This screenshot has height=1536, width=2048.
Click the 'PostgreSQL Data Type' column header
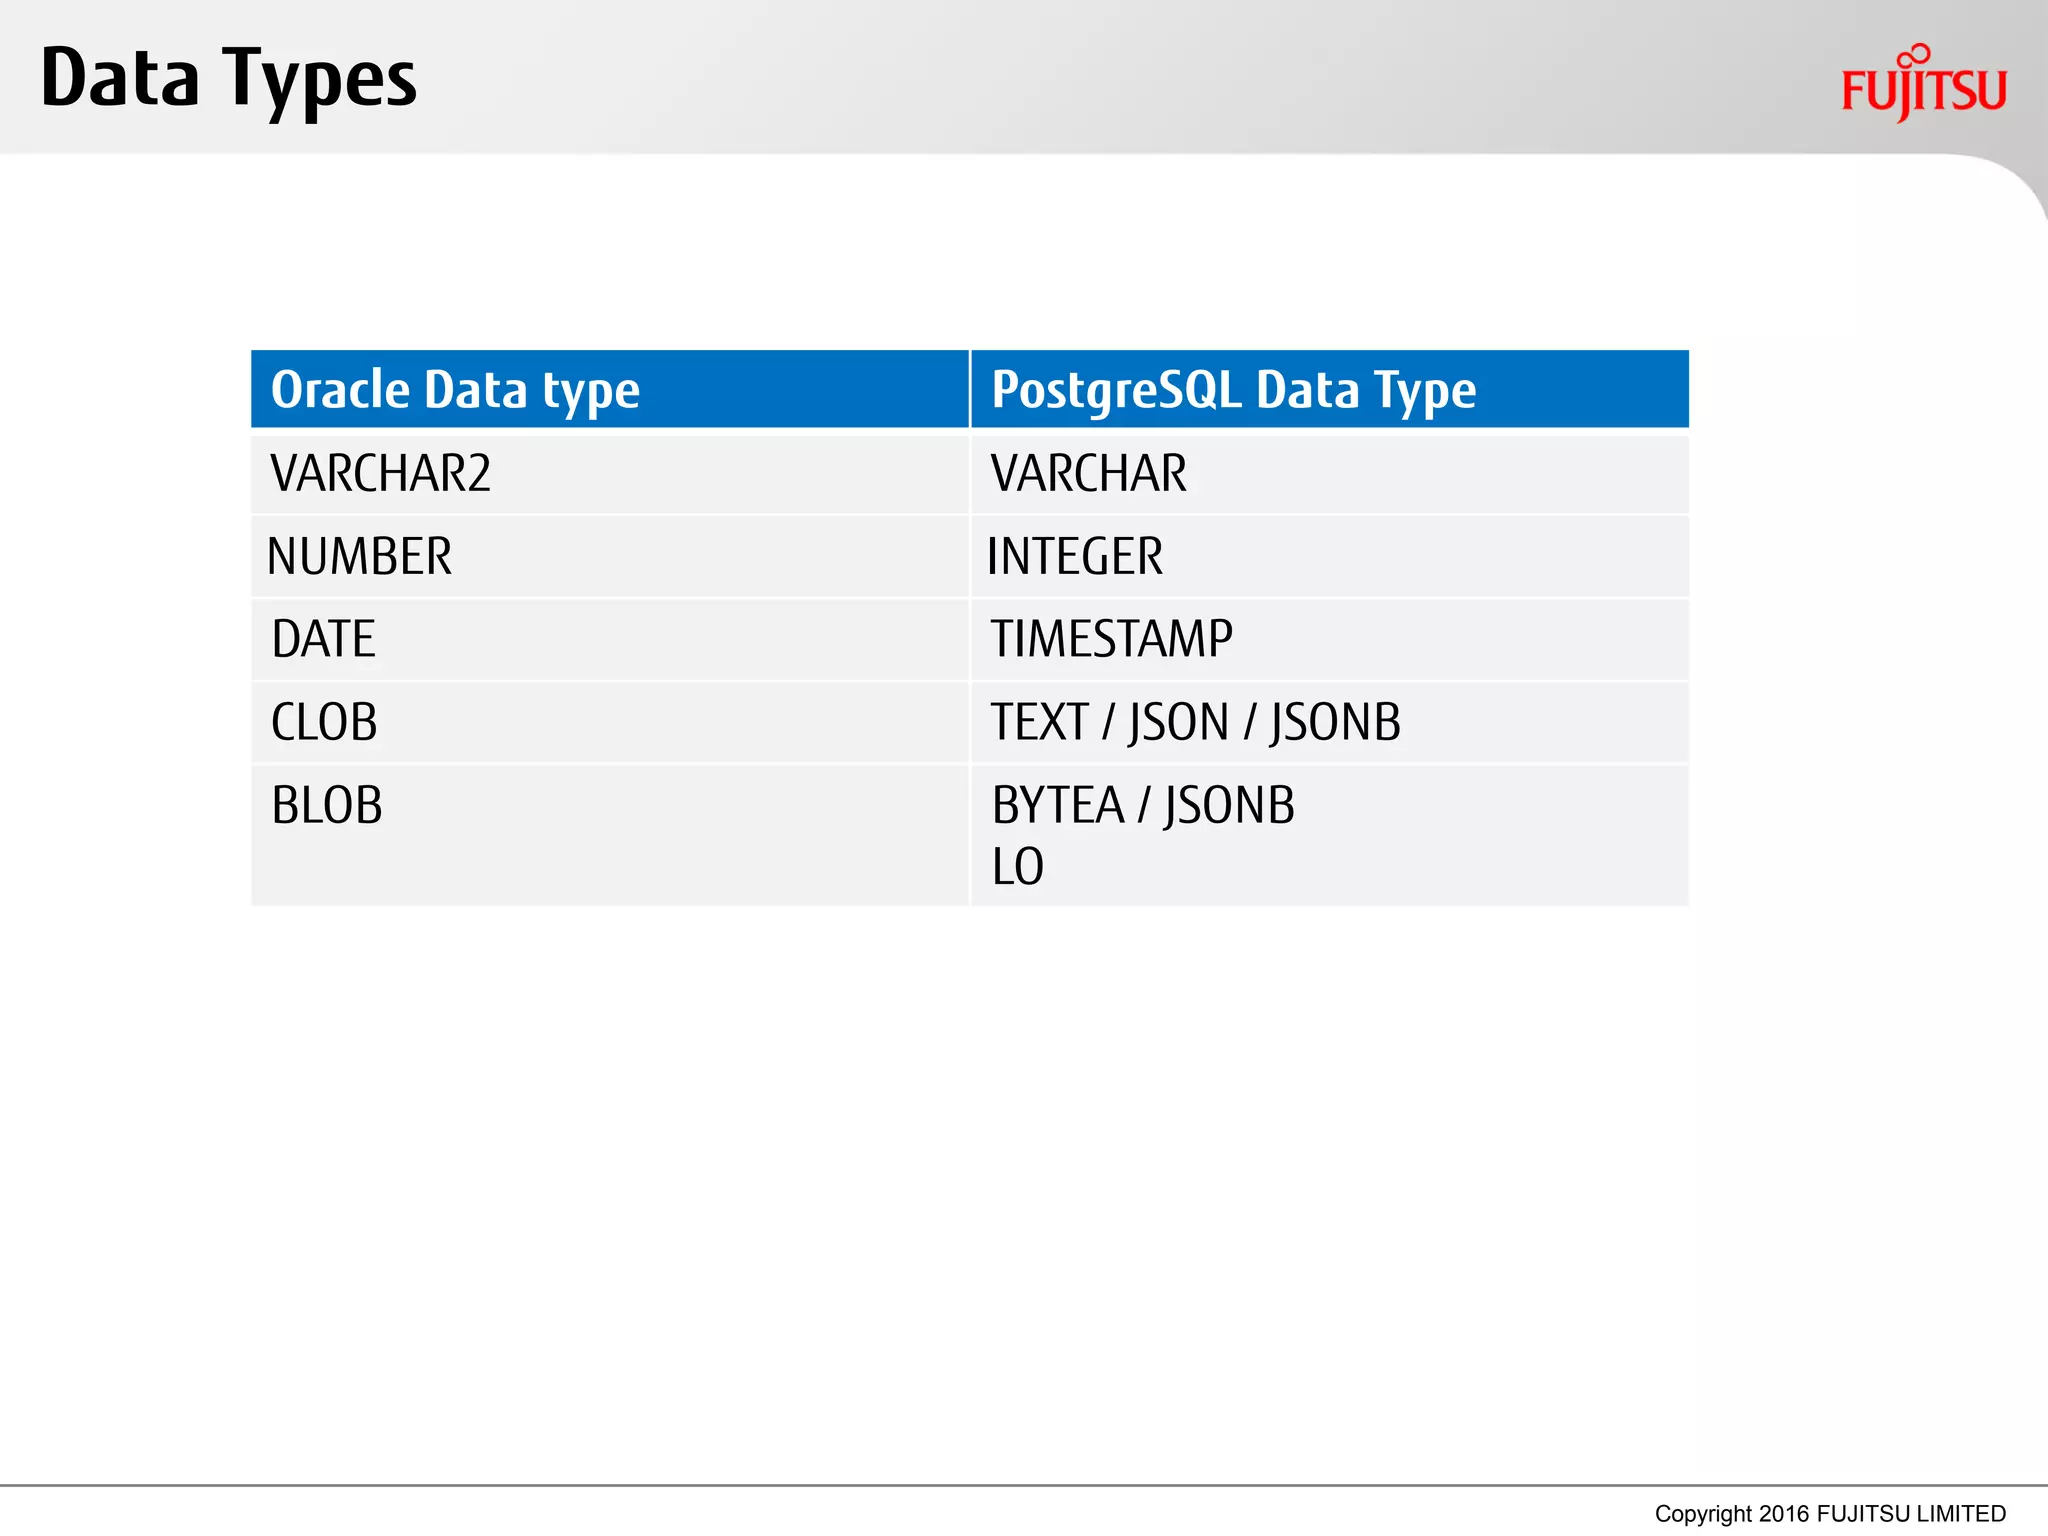point(1330,389)
